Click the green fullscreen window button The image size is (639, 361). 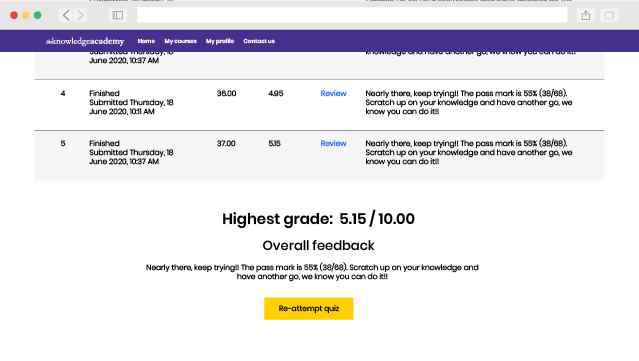pyautogui.click(x=37, y=15)
